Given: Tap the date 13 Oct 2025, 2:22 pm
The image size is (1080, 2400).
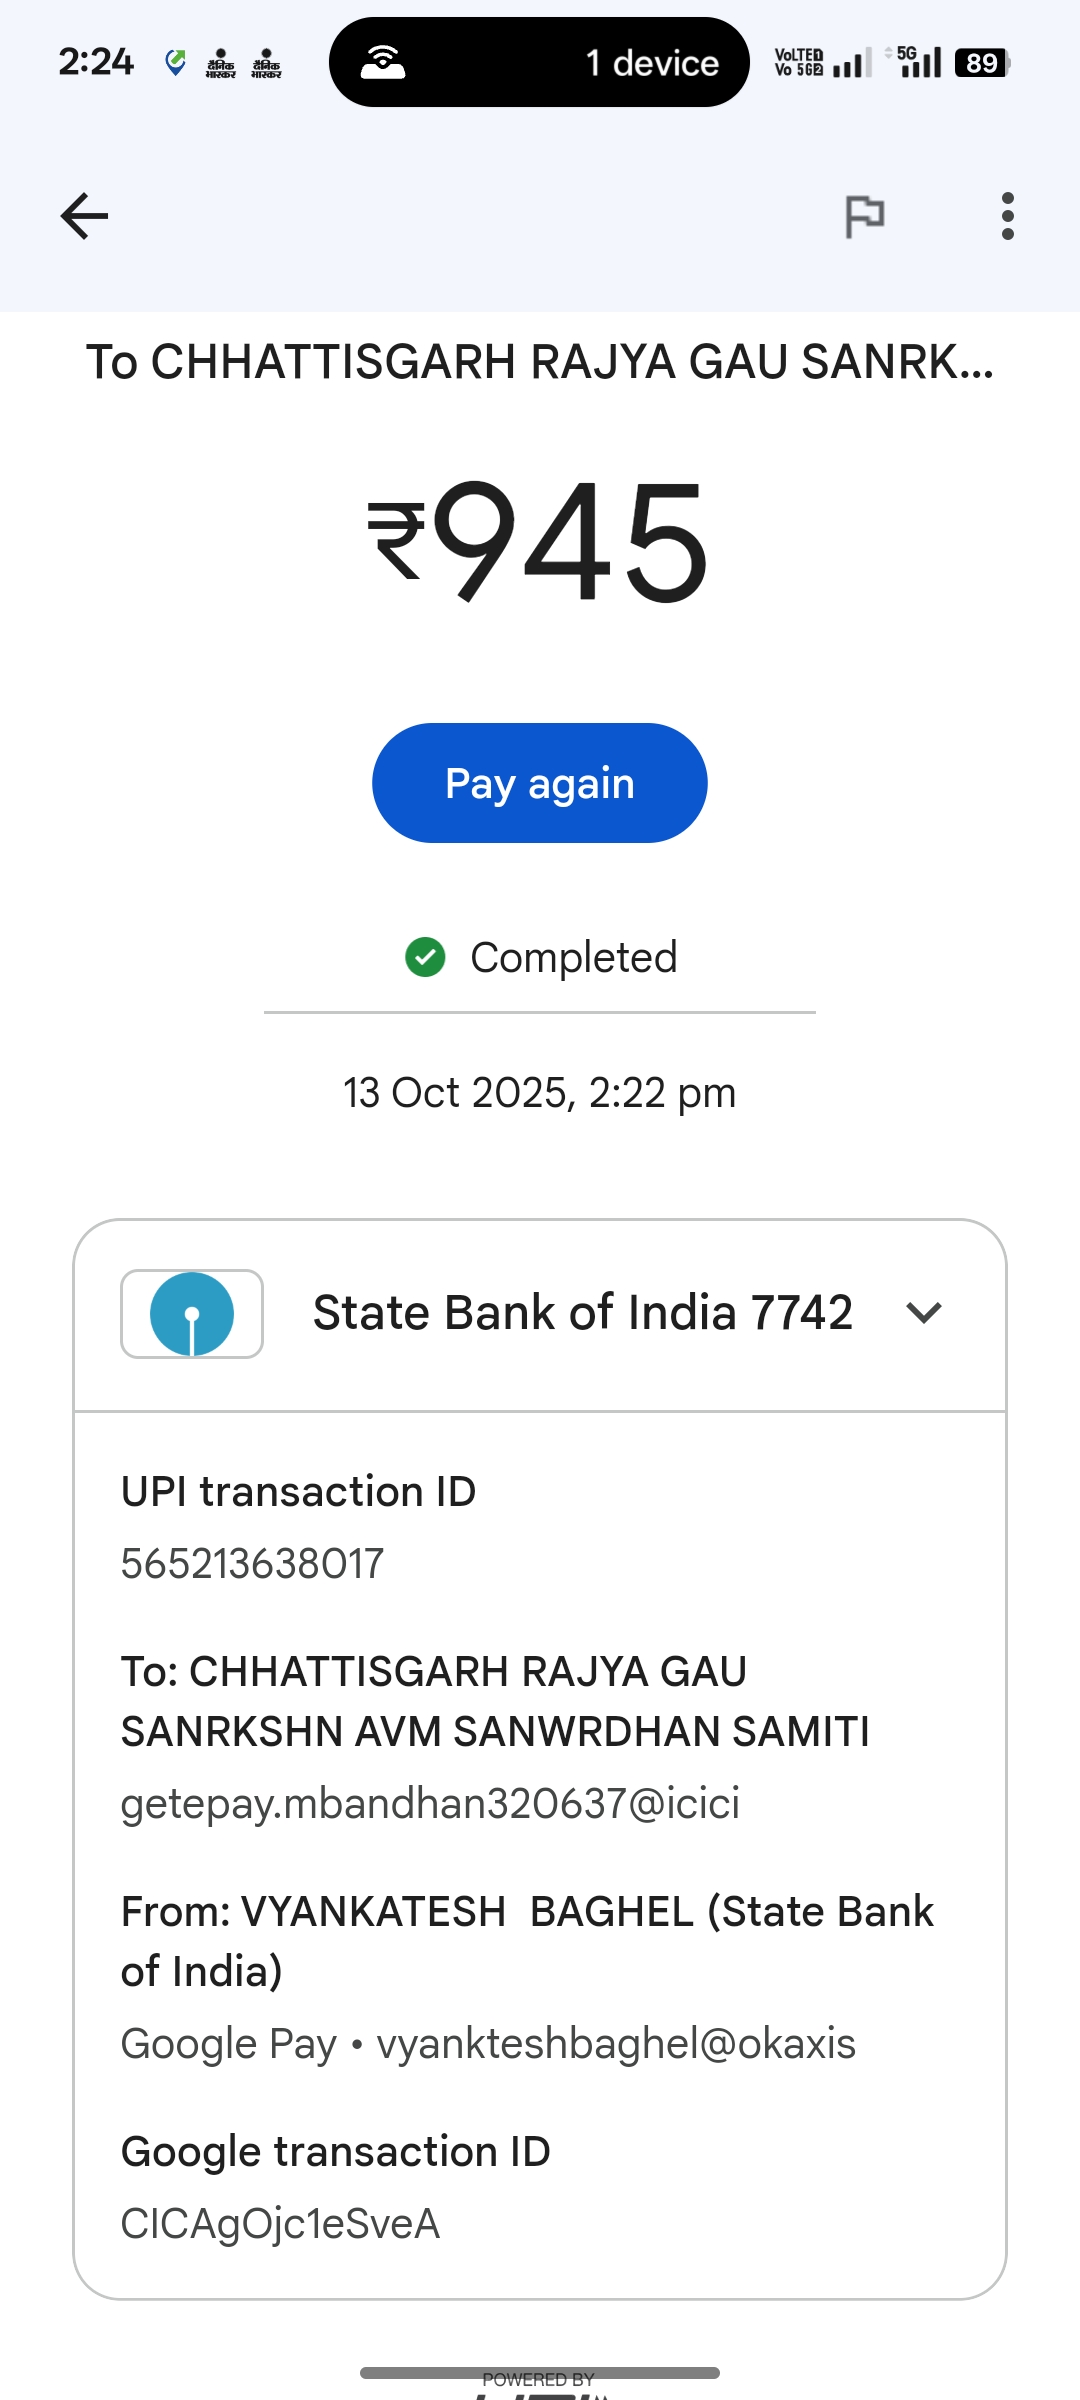Looking at the screenshot, I should (x=540, y=1093).
